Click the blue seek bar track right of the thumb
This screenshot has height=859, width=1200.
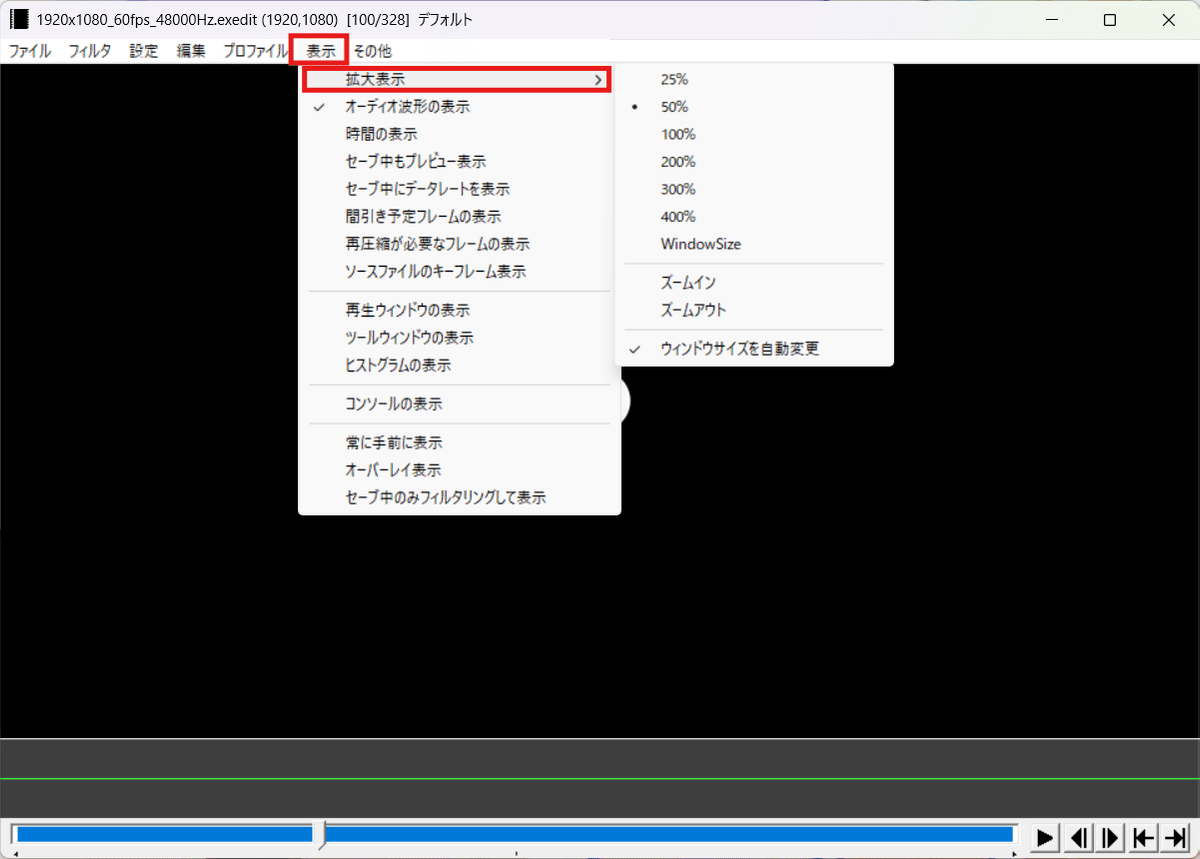670,834
